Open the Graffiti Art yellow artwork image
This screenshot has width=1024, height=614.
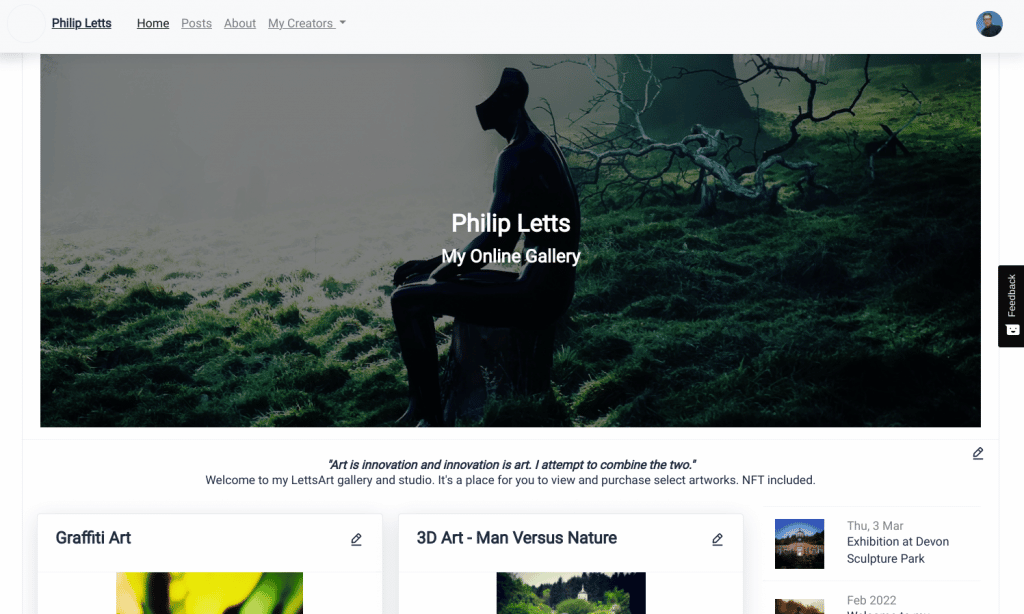pos(209,593)
